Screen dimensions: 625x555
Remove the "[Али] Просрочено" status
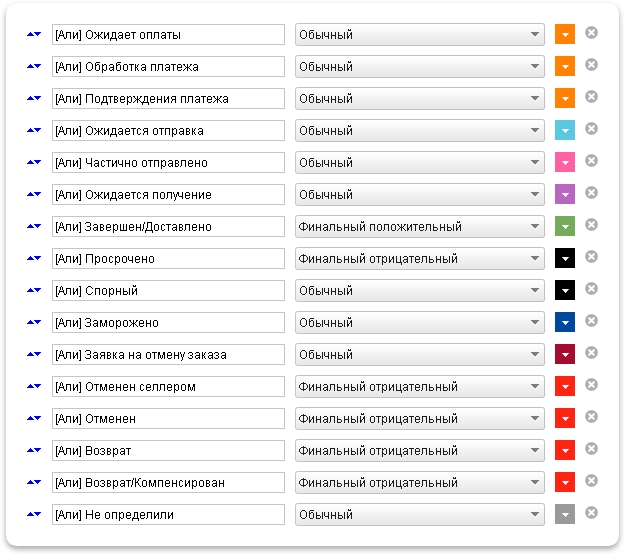[x=591, y=257]
